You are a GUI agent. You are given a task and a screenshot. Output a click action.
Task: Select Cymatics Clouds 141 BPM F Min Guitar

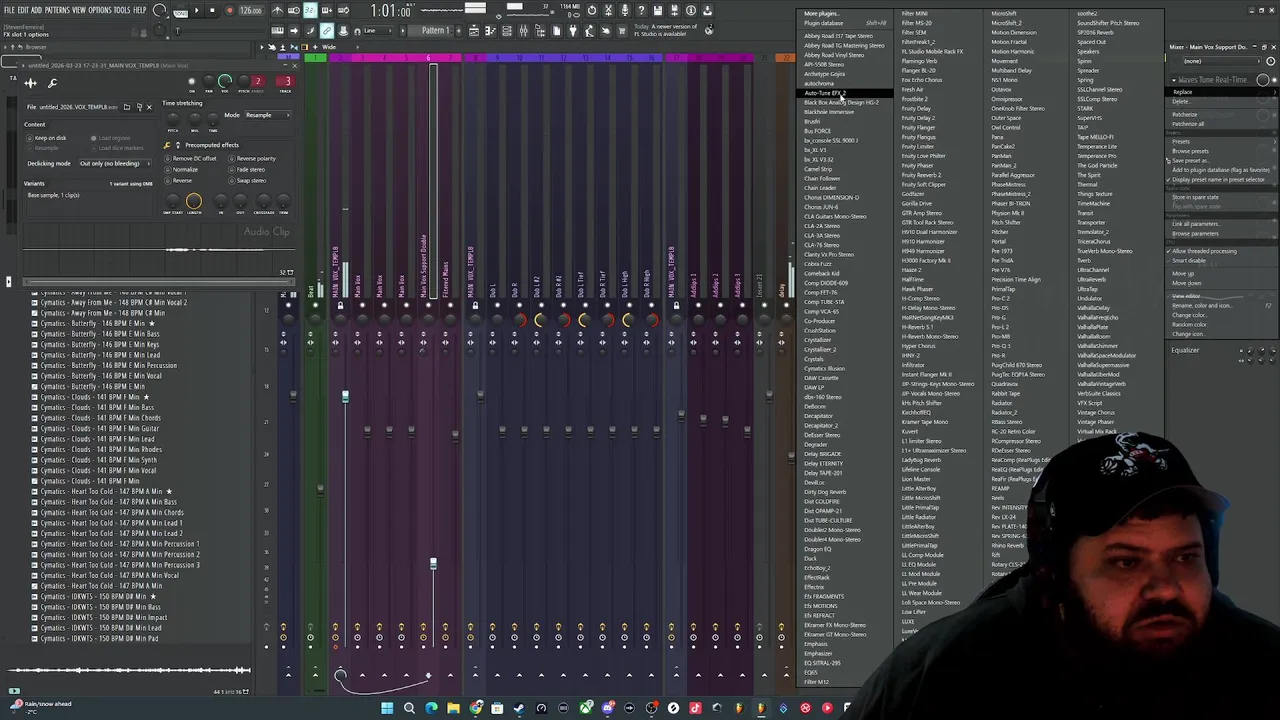[x=99, y=428]
